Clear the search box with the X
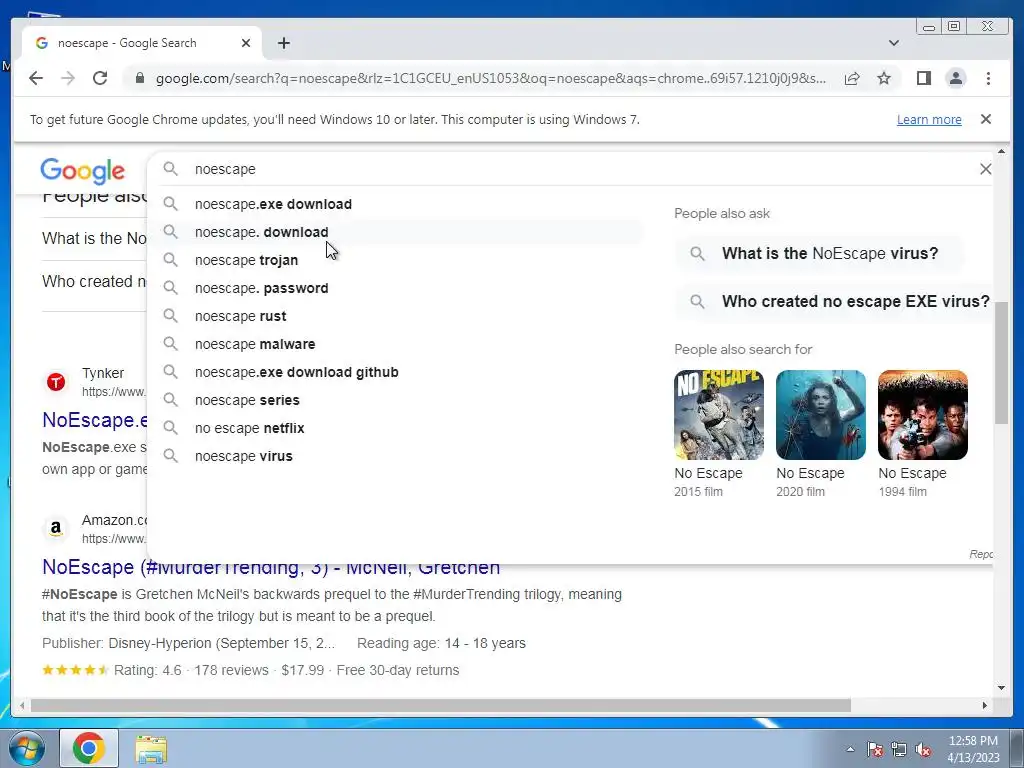The height and width of the screenshot is (768, 1024). pyautogui.click(x=985, y=169)
